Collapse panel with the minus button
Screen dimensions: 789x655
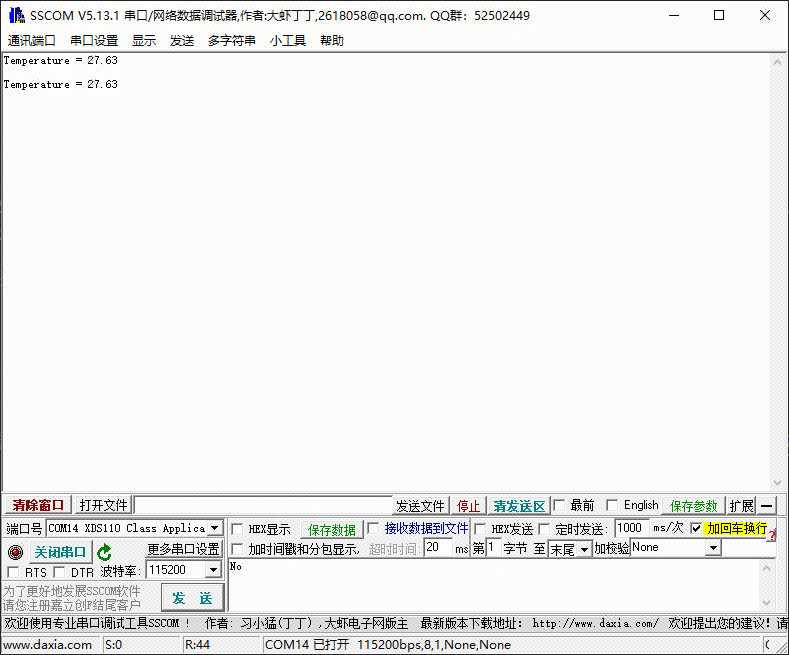pos(766,506)
